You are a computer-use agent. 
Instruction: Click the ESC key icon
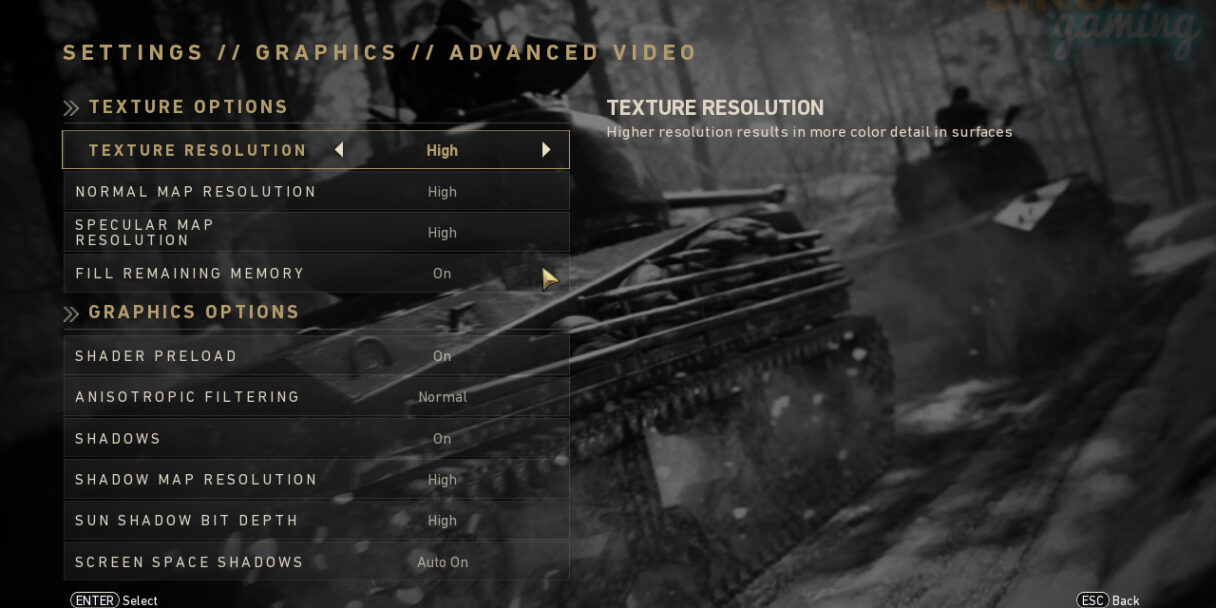click(x=1093, y=600)
